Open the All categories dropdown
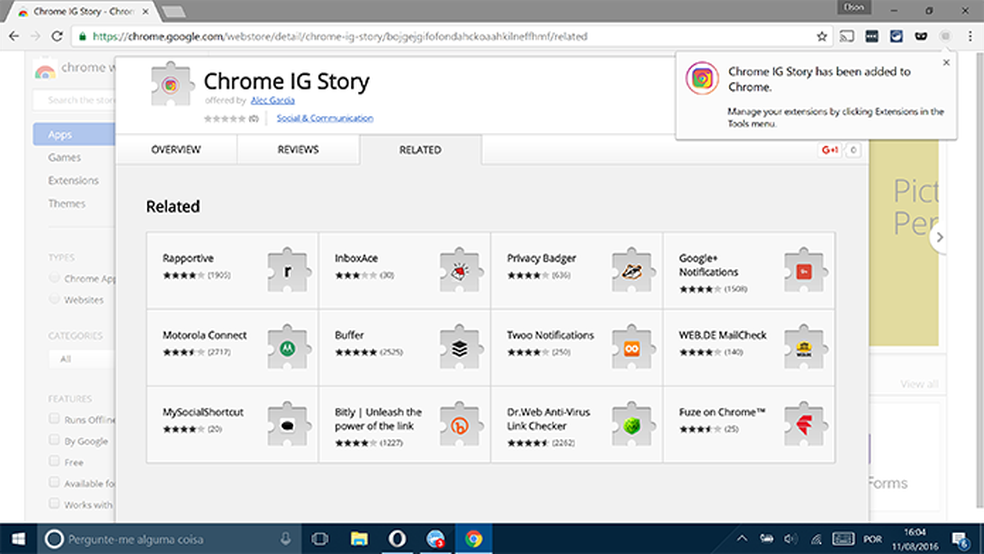Viewport: 984px width, 554px height. tap(82, 359)
